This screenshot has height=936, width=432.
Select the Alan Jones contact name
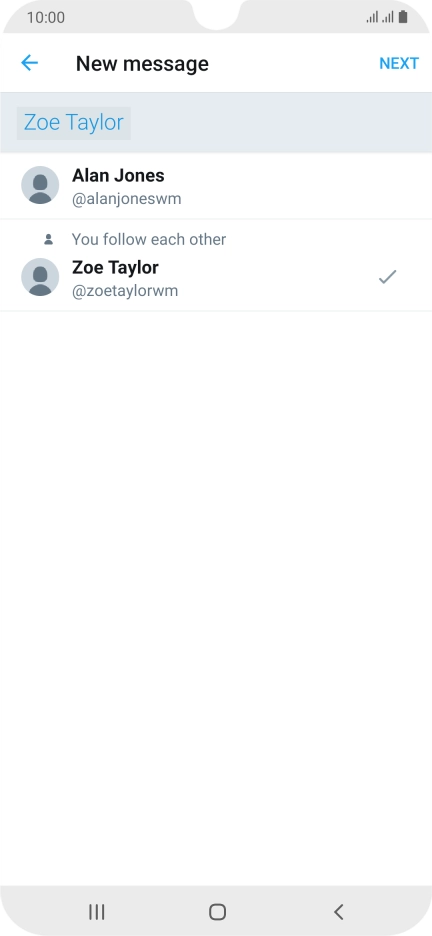pos(118,176)
